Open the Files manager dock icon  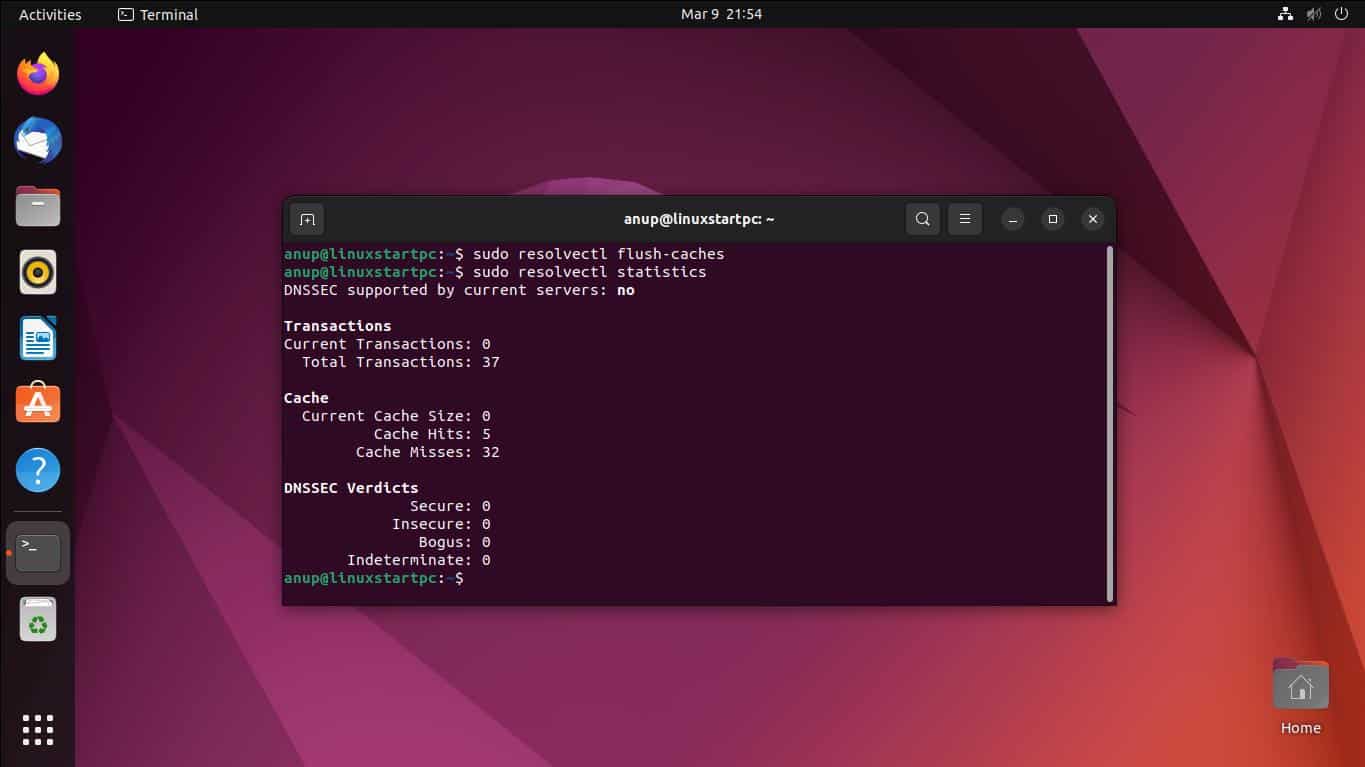(38, 206)
